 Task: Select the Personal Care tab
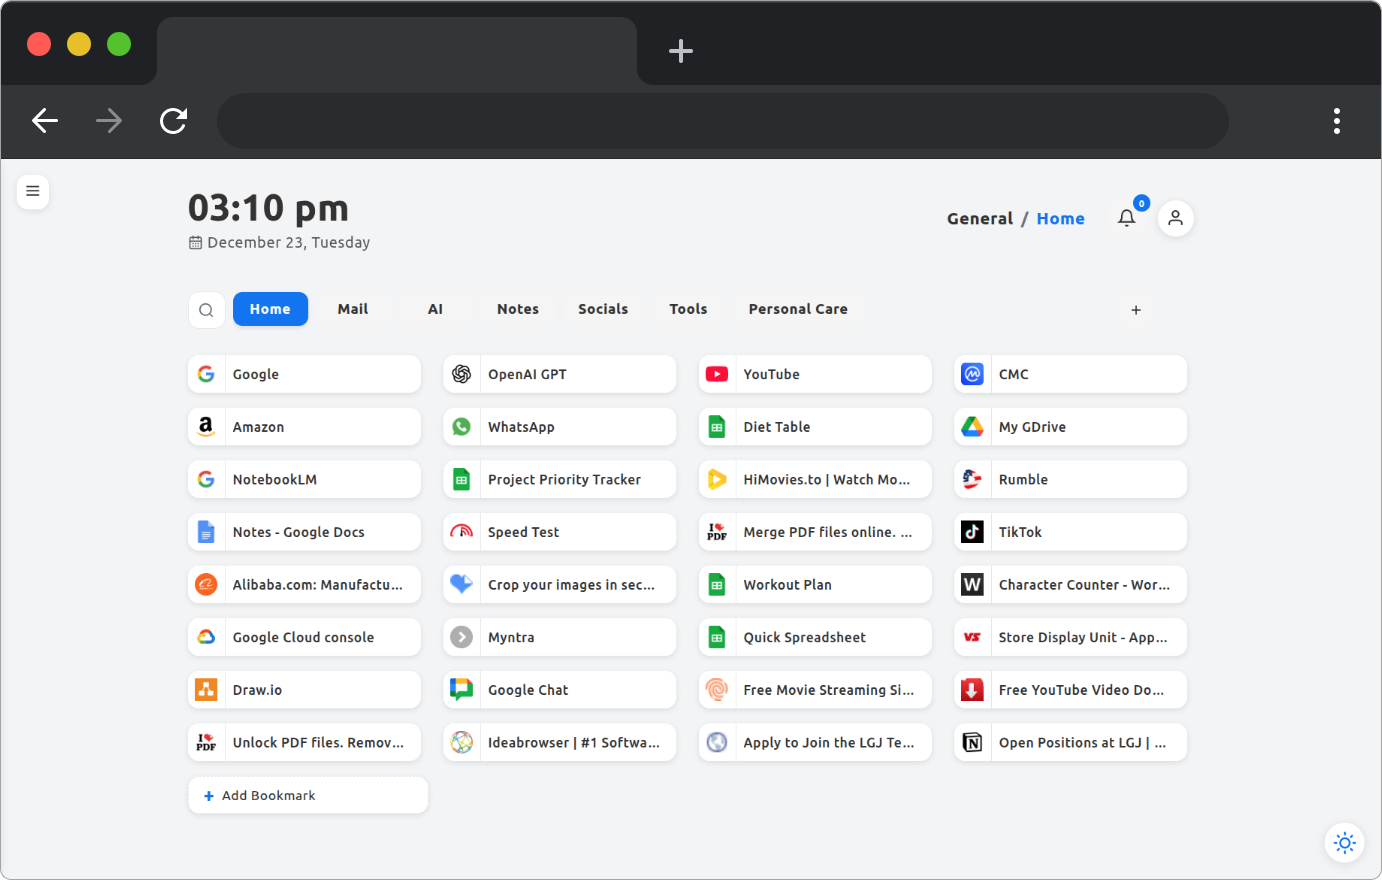point(798,309)
